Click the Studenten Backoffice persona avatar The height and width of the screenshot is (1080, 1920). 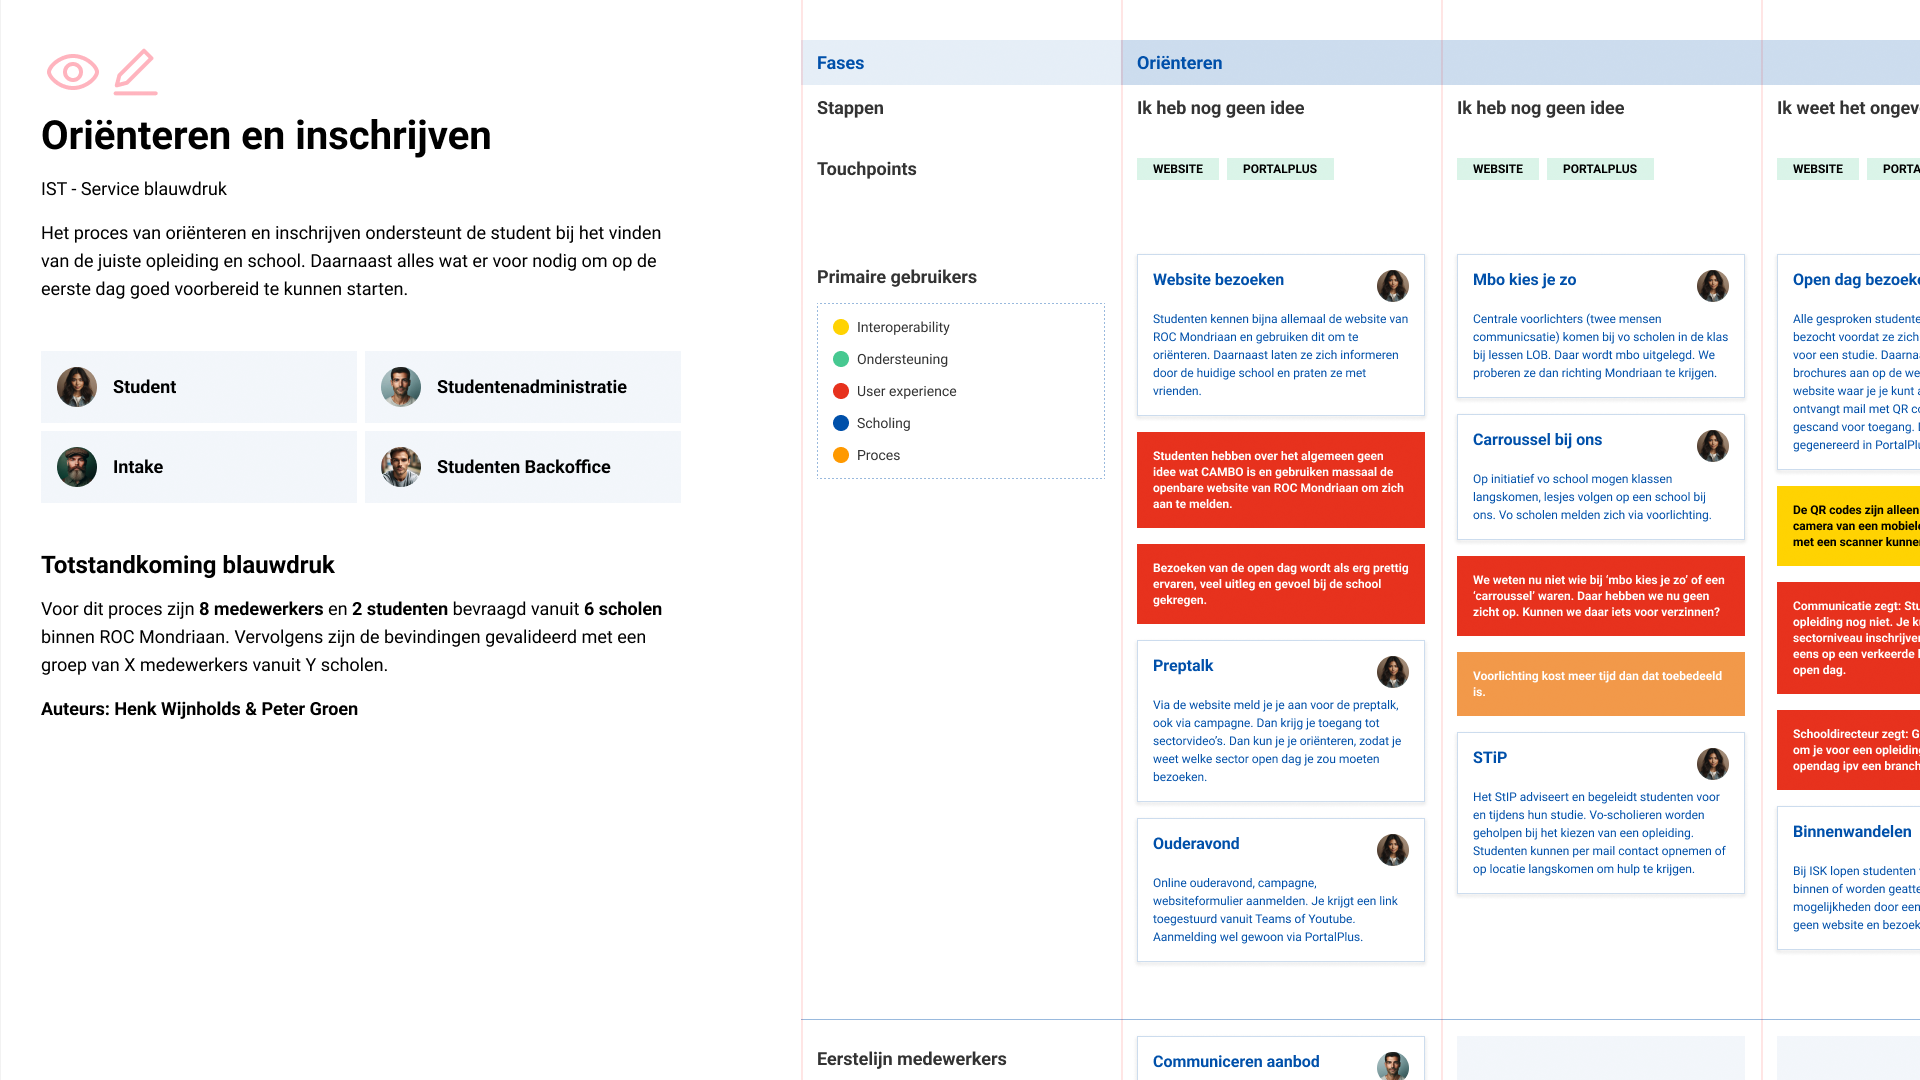(x=401, y=467)
